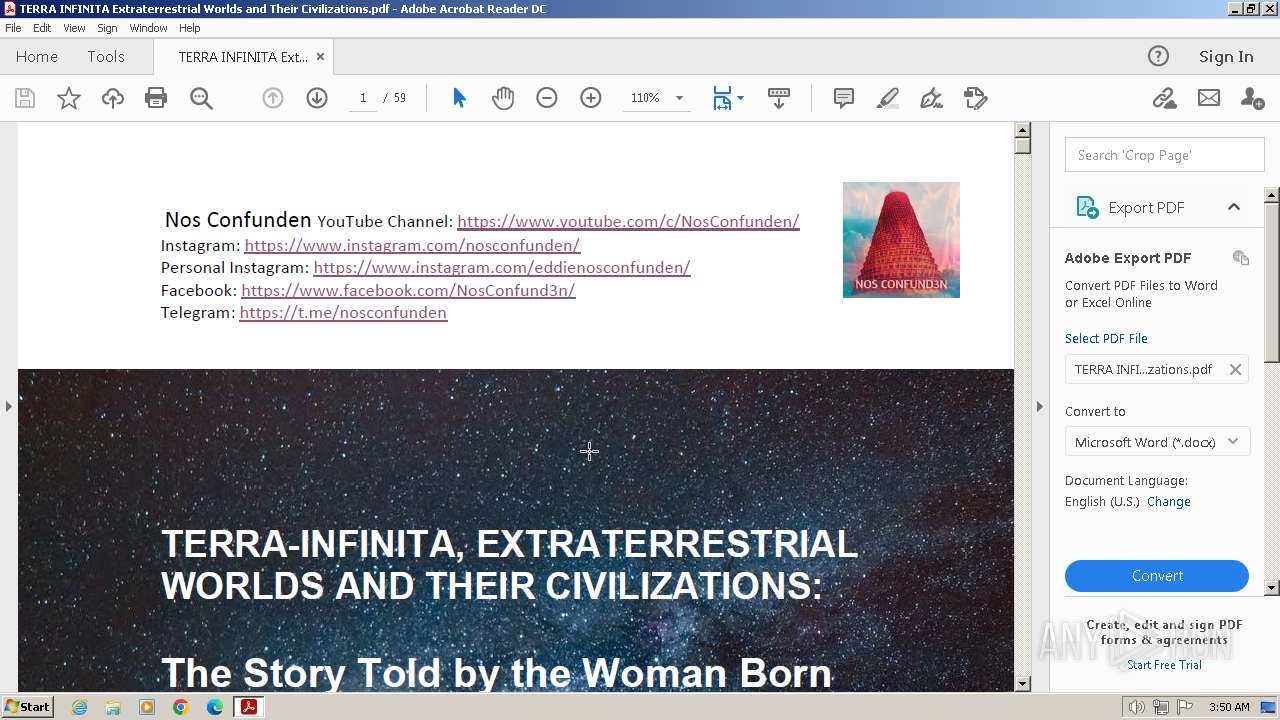Click the Search 'Crop Page' field

click(1165, 155)
